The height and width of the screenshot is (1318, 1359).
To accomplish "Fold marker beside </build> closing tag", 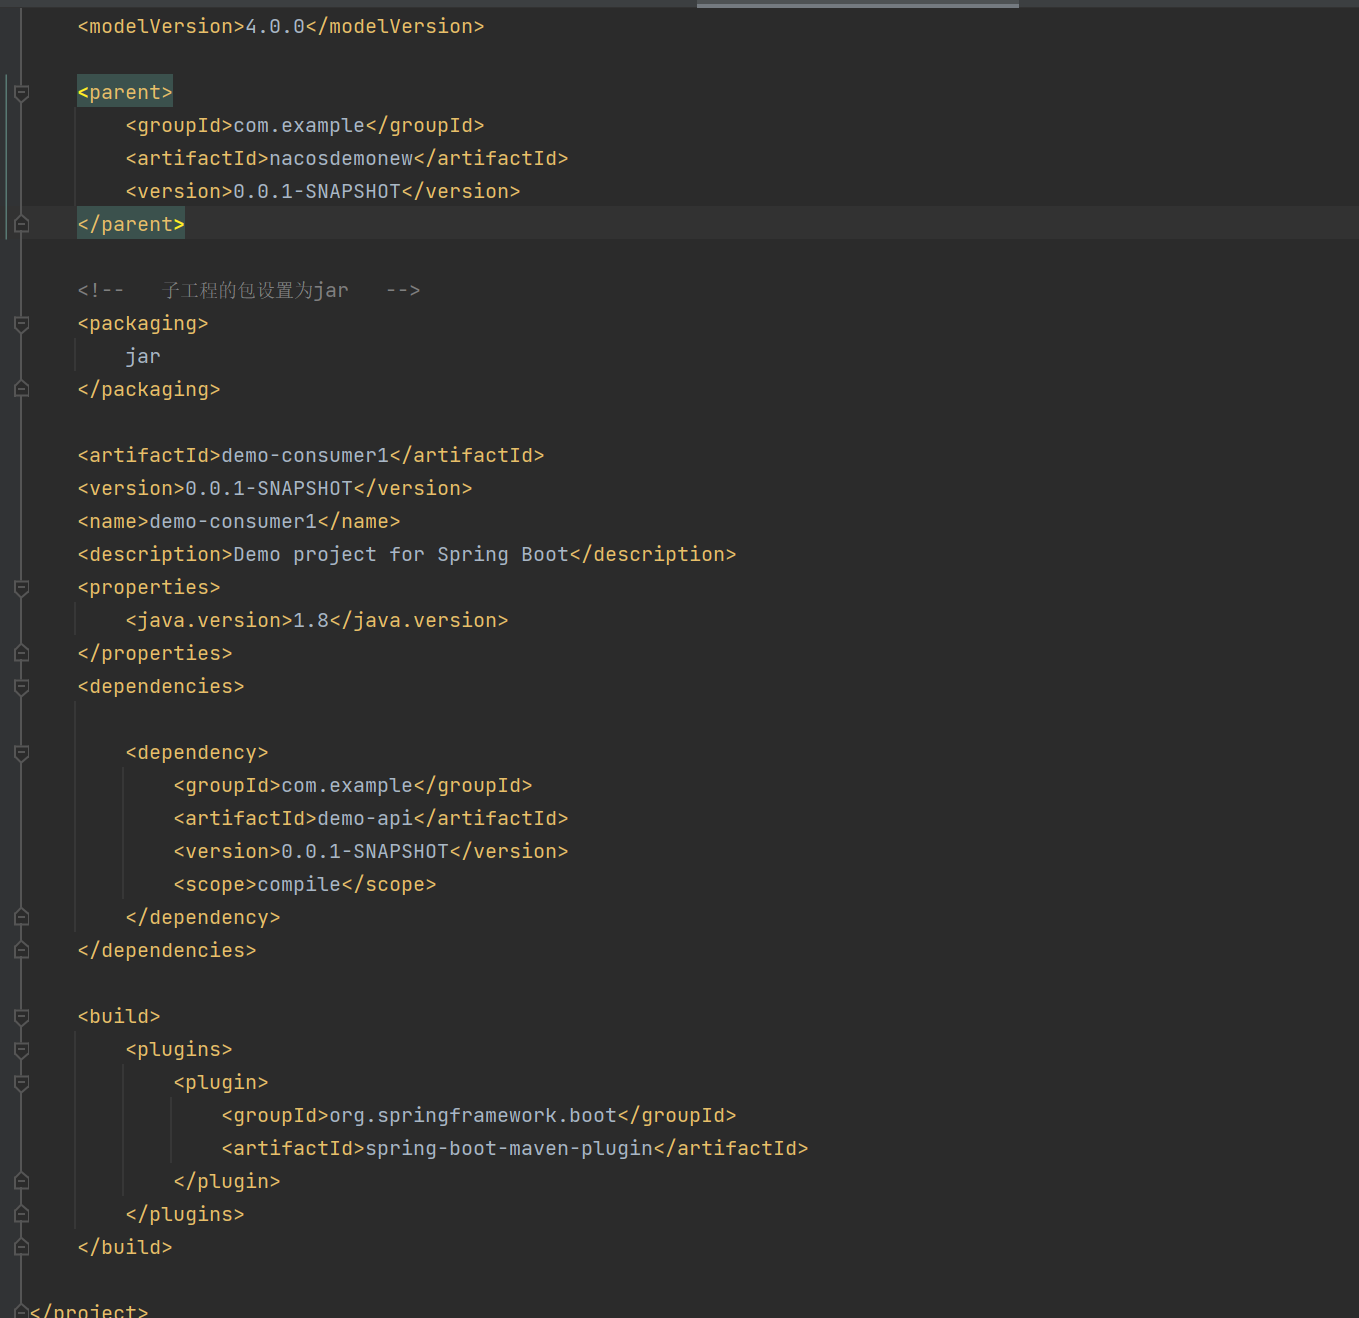I will pyautogui.click(x=21, y=1248).
